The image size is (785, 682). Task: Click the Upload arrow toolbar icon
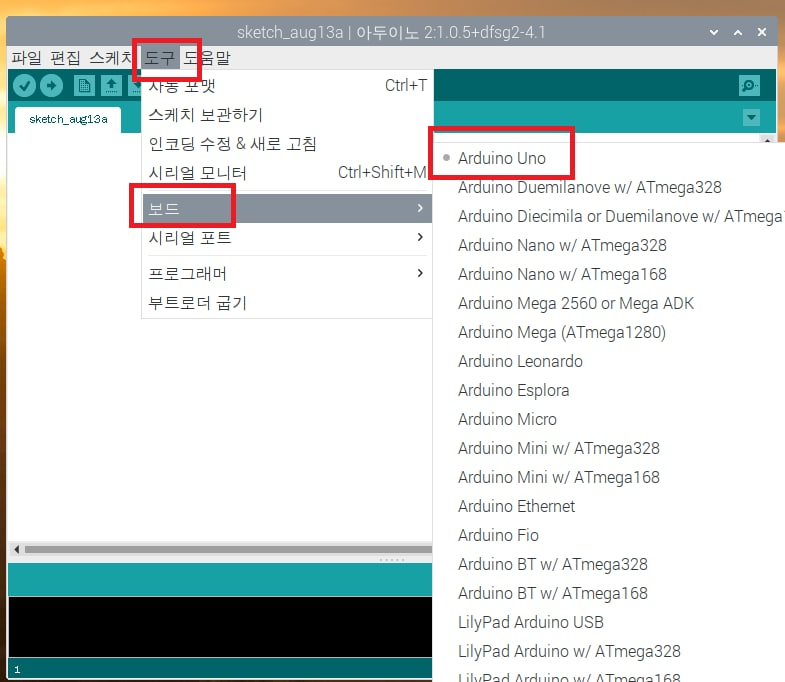click(52, 86)
